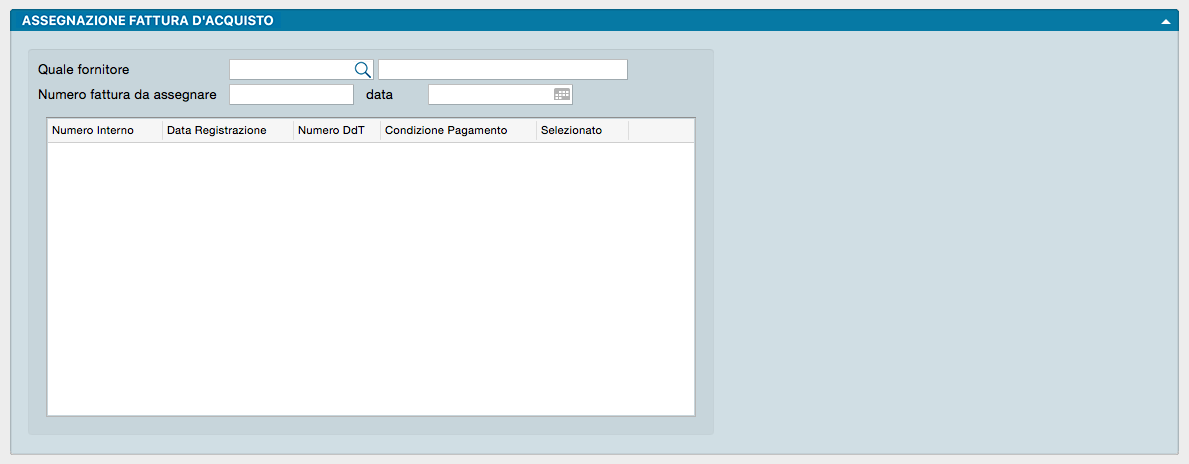Image resolution: width=1189 pixels, height=464 pixels.
Task: Click the Condizione Pagamento column header
Action: pyautogui.click(x=446, y=131)
